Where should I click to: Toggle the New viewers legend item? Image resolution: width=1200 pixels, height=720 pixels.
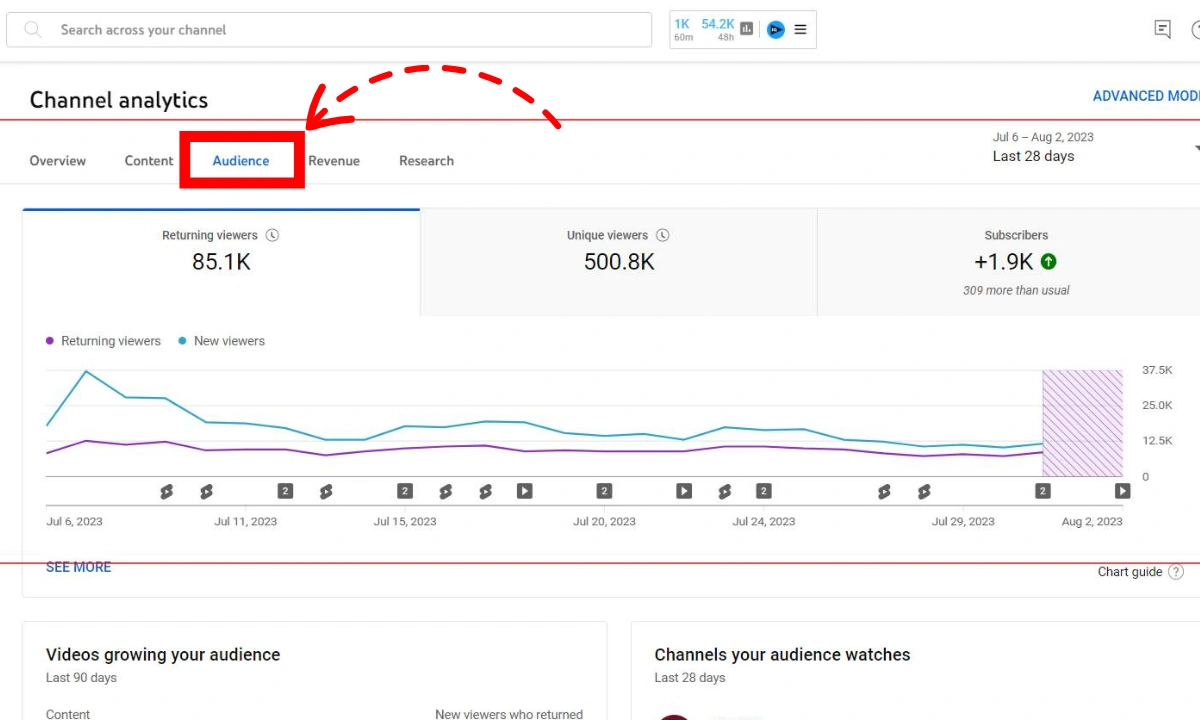tap(221, 341)
